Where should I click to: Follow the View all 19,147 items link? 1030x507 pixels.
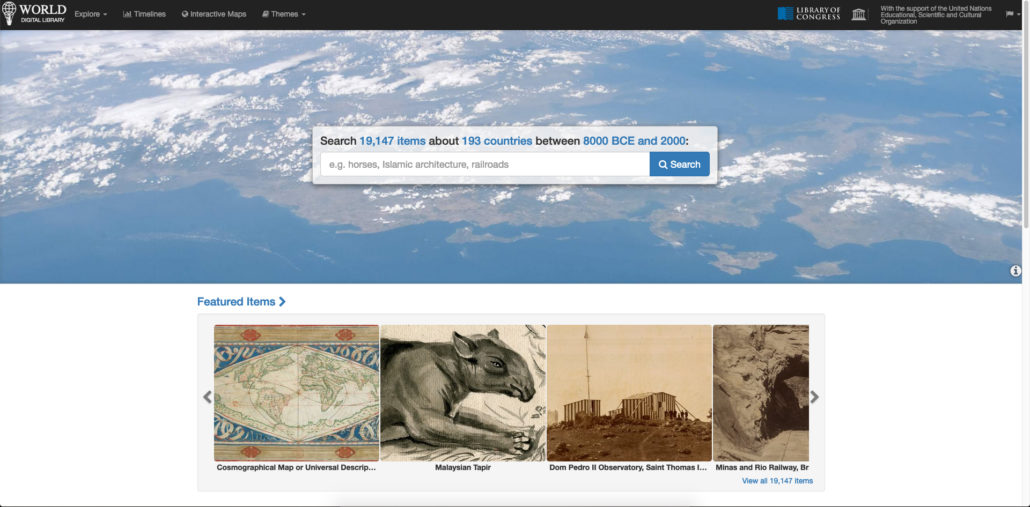coord(777,481)
